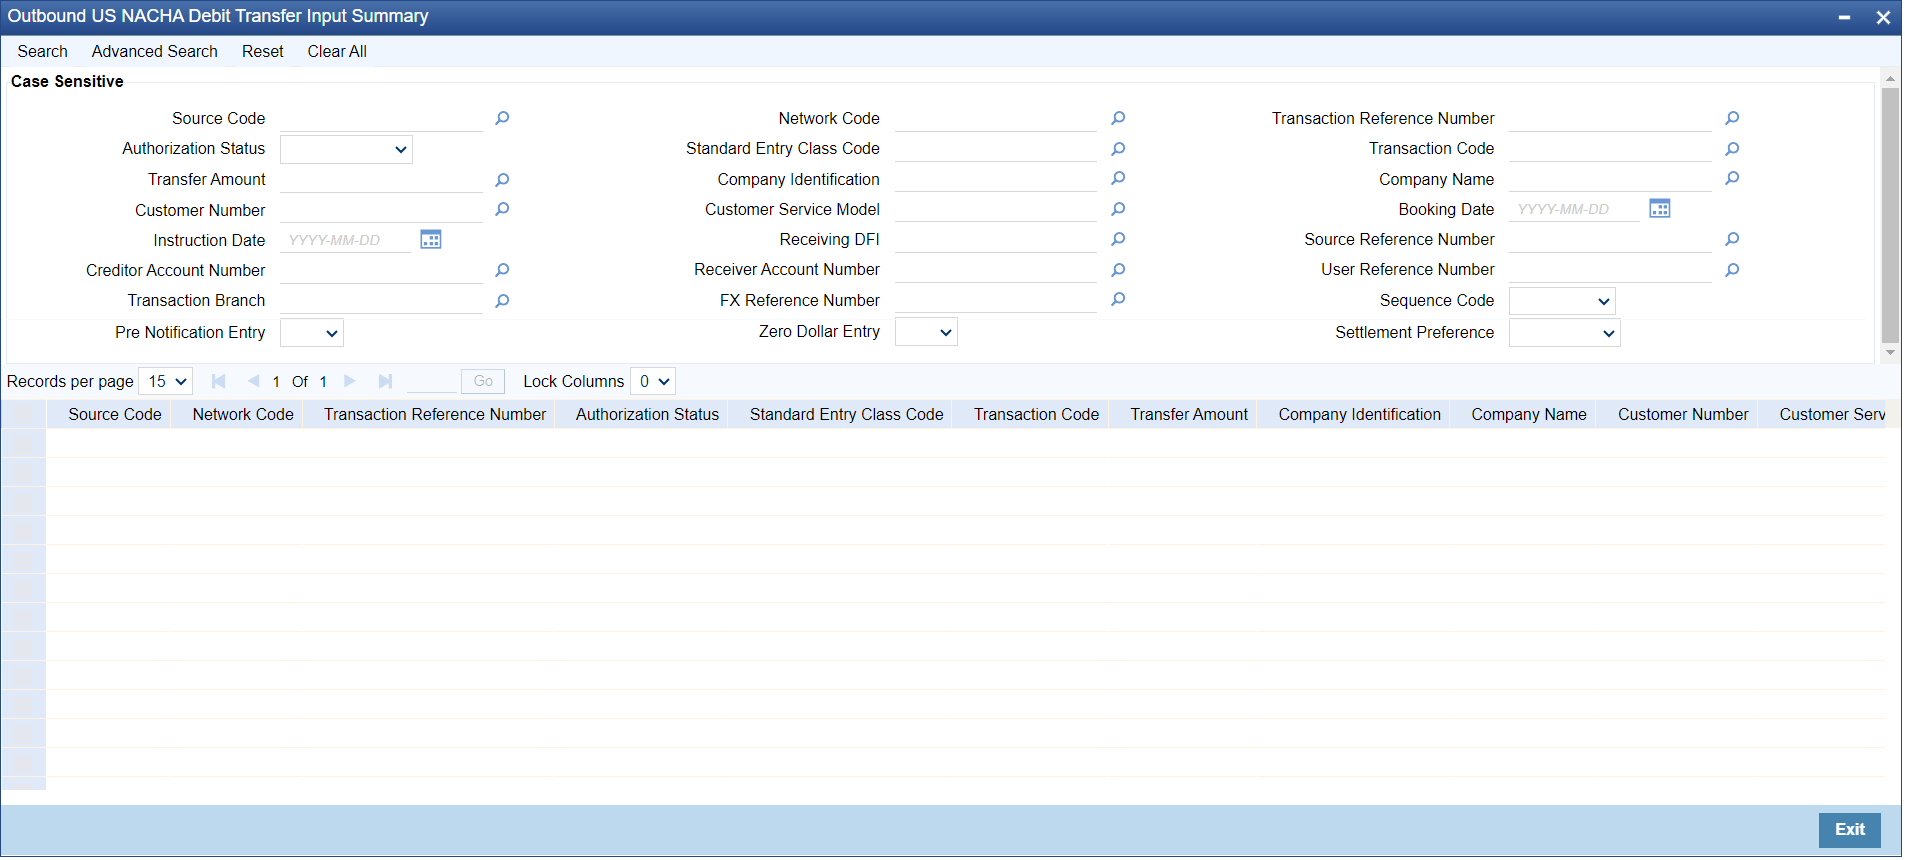
Task: Focus the Receiving DFI input field
Action: tap(996, 240)
